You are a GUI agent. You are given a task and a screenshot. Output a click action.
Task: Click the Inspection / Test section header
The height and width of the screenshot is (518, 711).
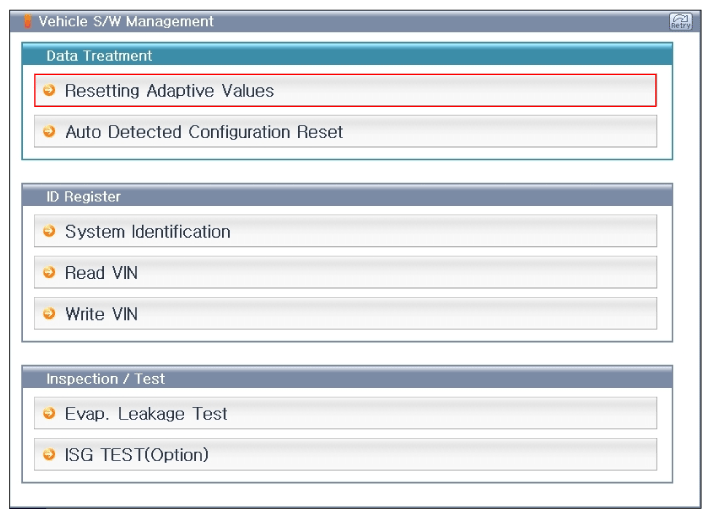click(105, 379)
